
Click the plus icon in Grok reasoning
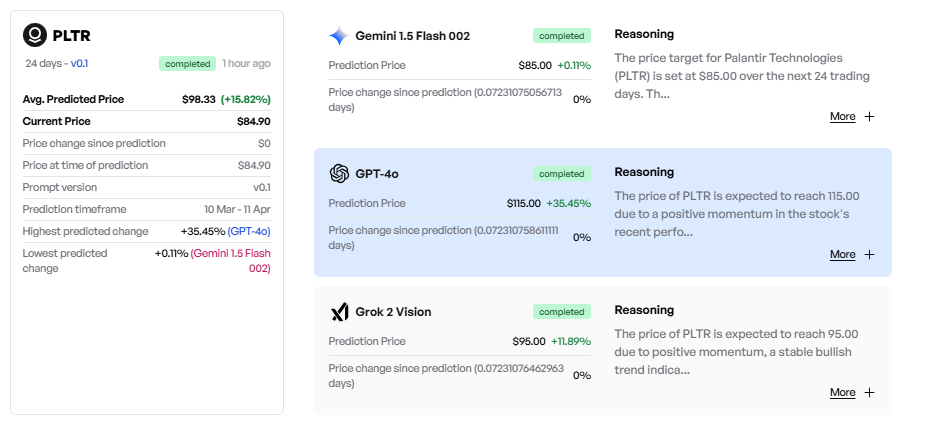click(869, 393)
